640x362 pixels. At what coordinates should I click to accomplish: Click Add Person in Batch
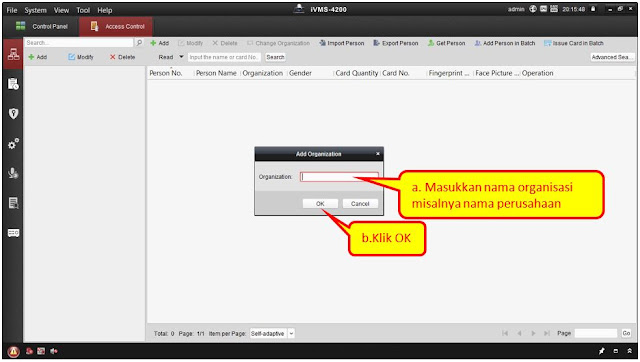(x=505, y=43)
